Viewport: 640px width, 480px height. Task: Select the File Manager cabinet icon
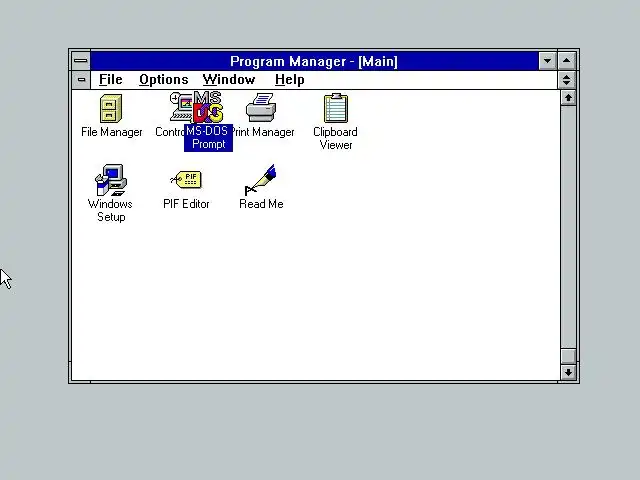[x=111, y=109]
